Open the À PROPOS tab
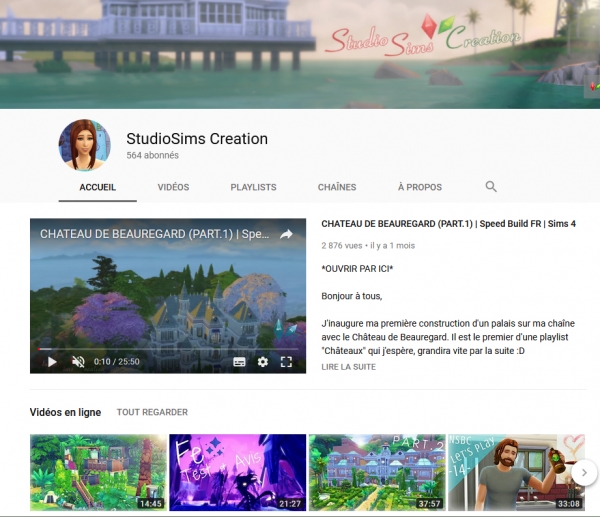Screen dimensions: 600x517 (420, 187)
